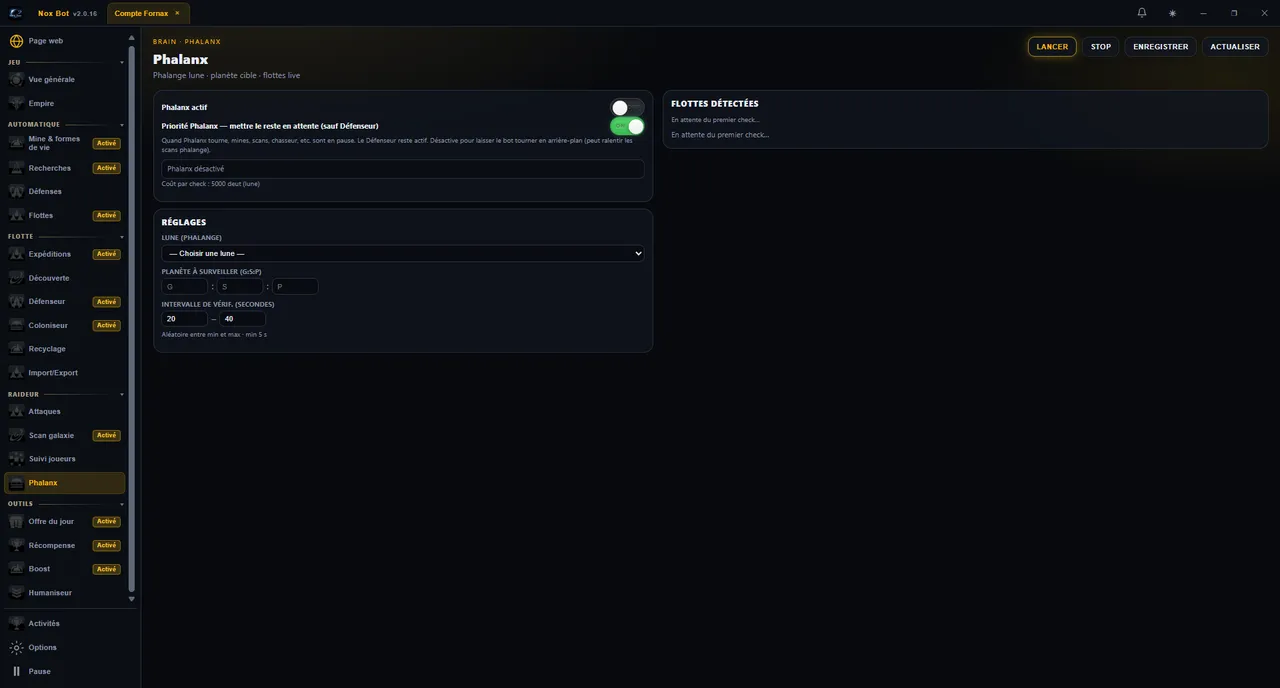Disable the Priorité Phalanx switch
1280x688 pixels.
point(627,126)
